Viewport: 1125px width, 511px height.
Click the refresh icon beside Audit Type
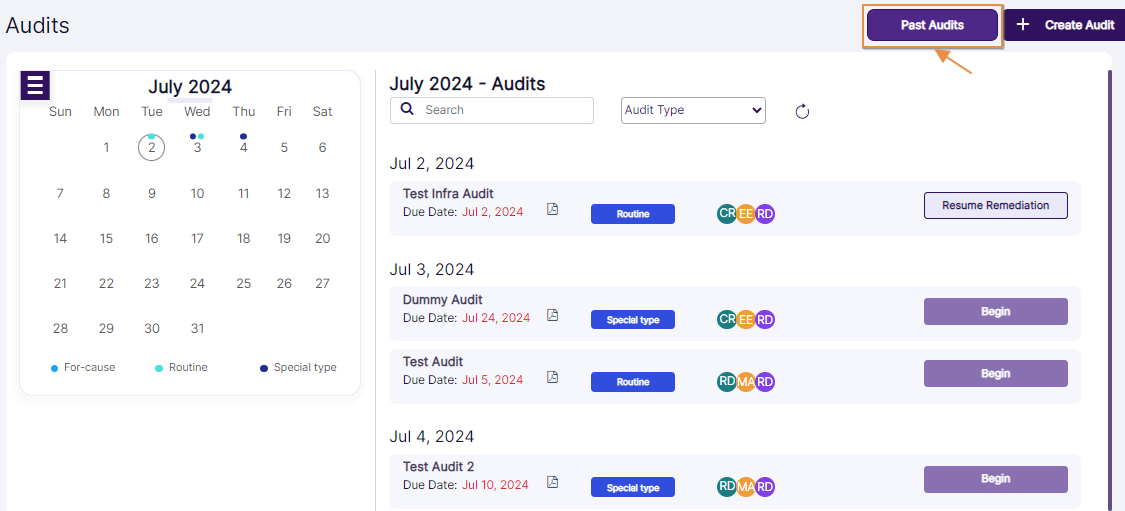coord(802,111)
